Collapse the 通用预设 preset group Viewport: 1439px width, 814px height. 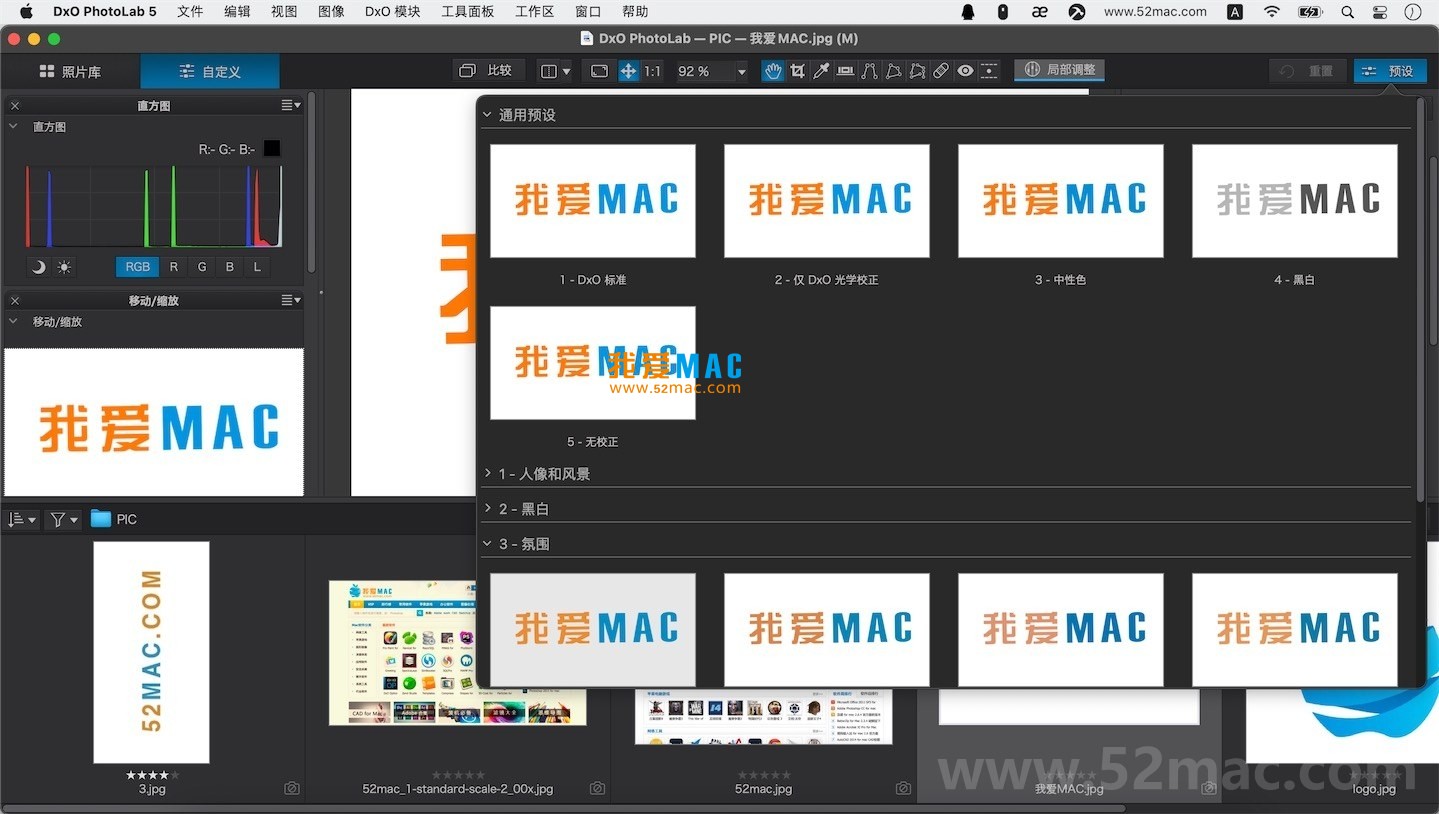(x=488, y=114)
